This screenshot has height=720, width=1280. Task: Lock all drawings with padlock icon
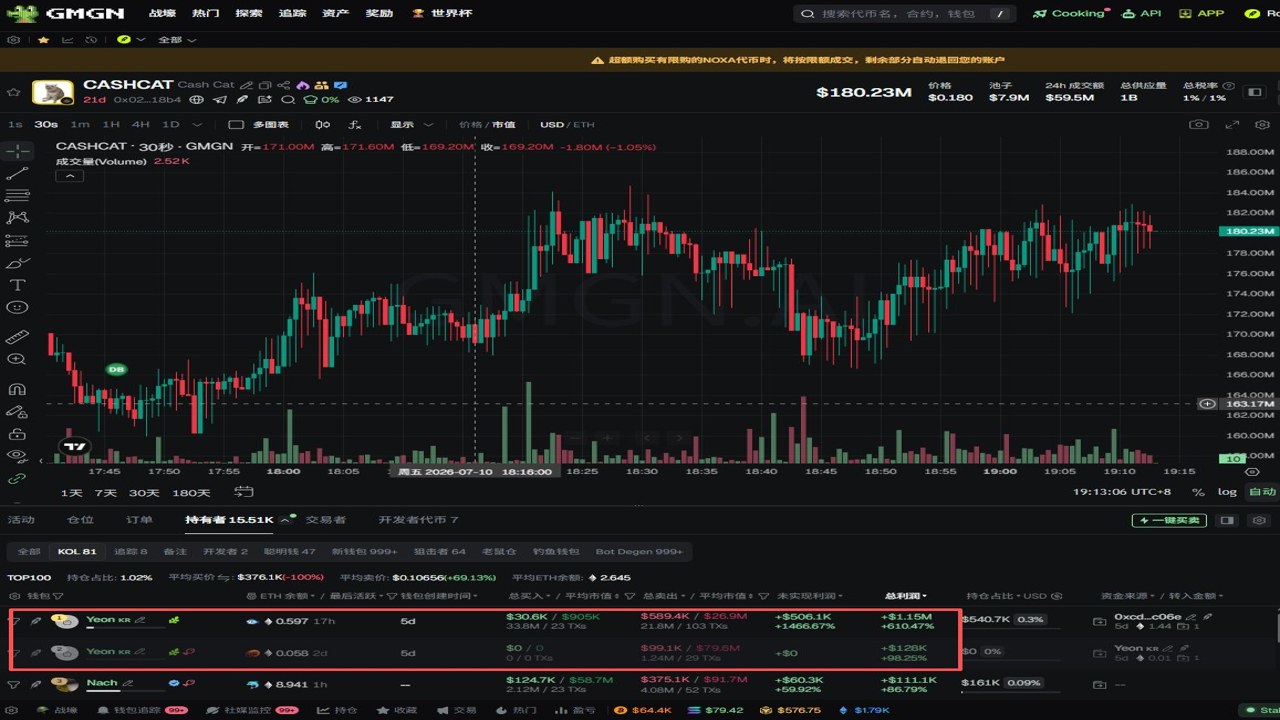pyautogui.click(x=17, y=434)
